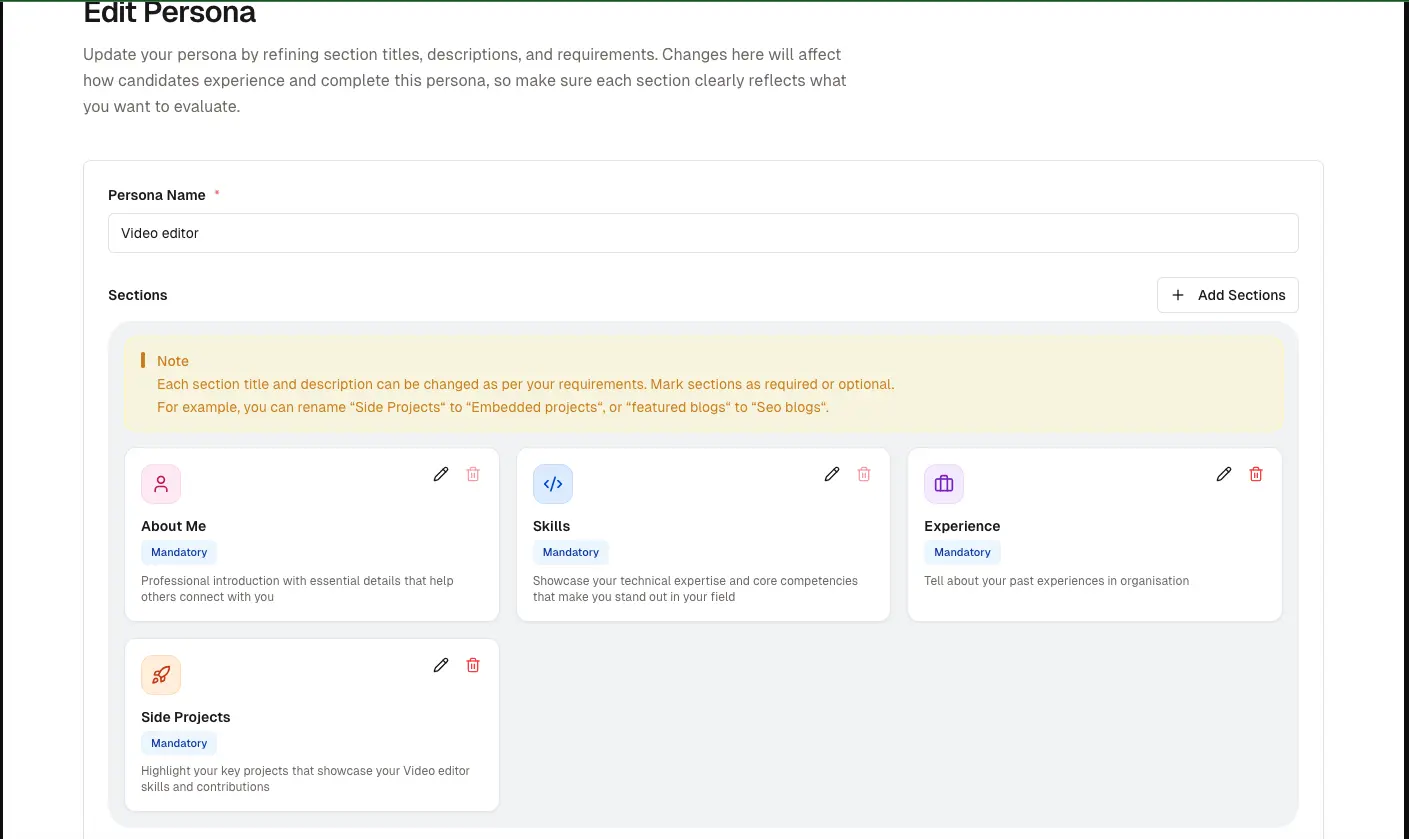Click the Experience briefcase icon
Viewport: 1409px width, 839px height.
[x=943, y=484]
